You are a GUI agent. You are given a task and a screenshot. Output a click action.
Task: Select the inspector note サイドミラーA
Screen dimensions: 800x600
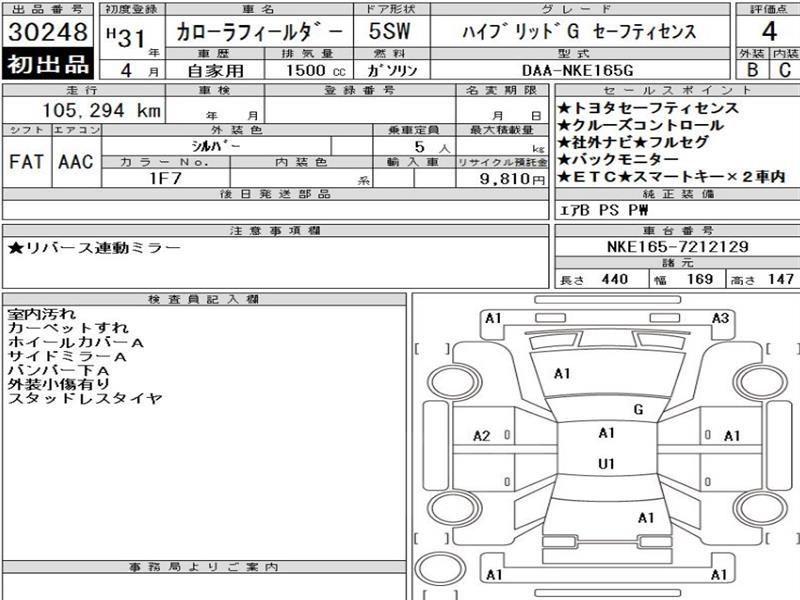coord(67,357)
